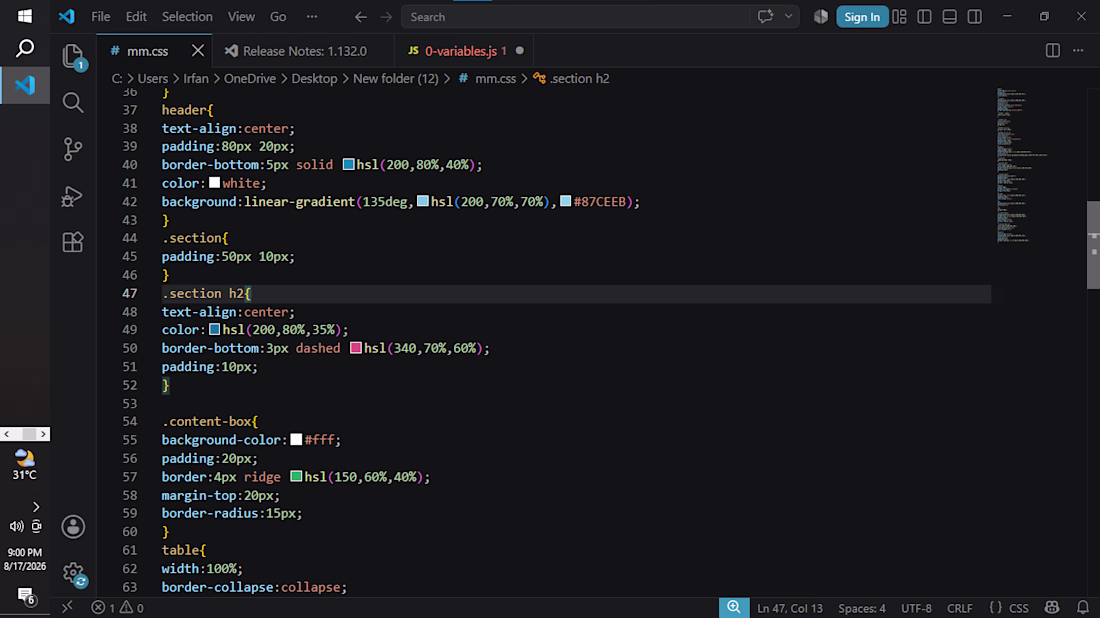Click line number 53 in gutter
Screen dimensions: 1100x618
[x=130, y=403]
